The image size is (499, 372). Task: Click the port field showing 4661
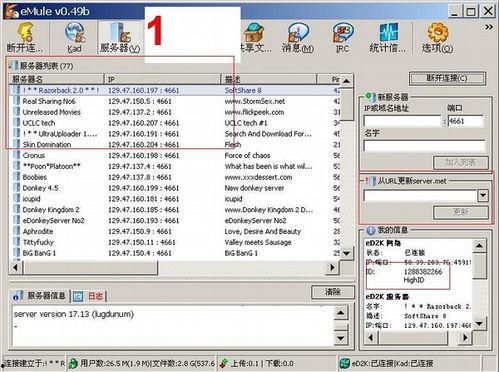[465, 121]
